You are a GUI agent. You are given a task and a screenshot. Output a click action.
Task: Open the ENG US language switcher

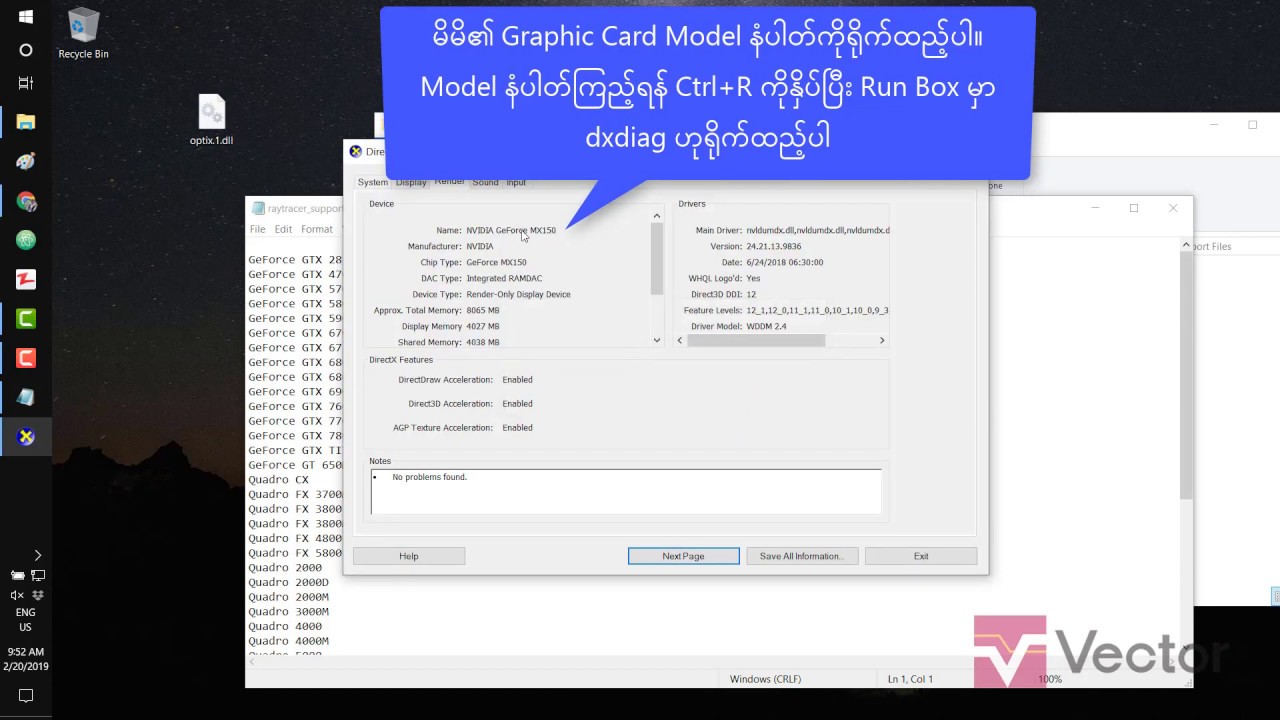[26, 620]
